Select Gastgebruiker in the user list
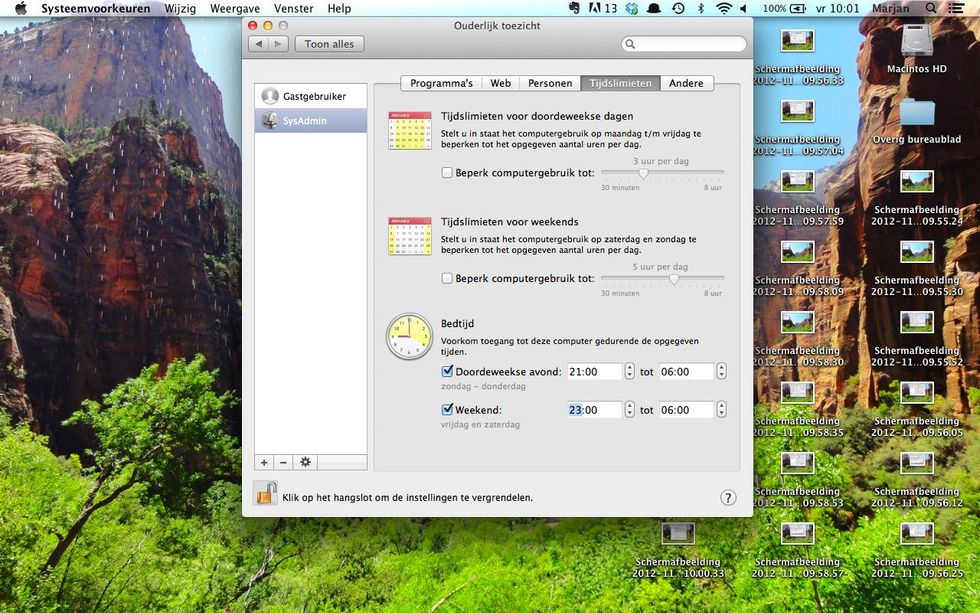The height and width of the screenshot is (613, 980). click(313, 96)
